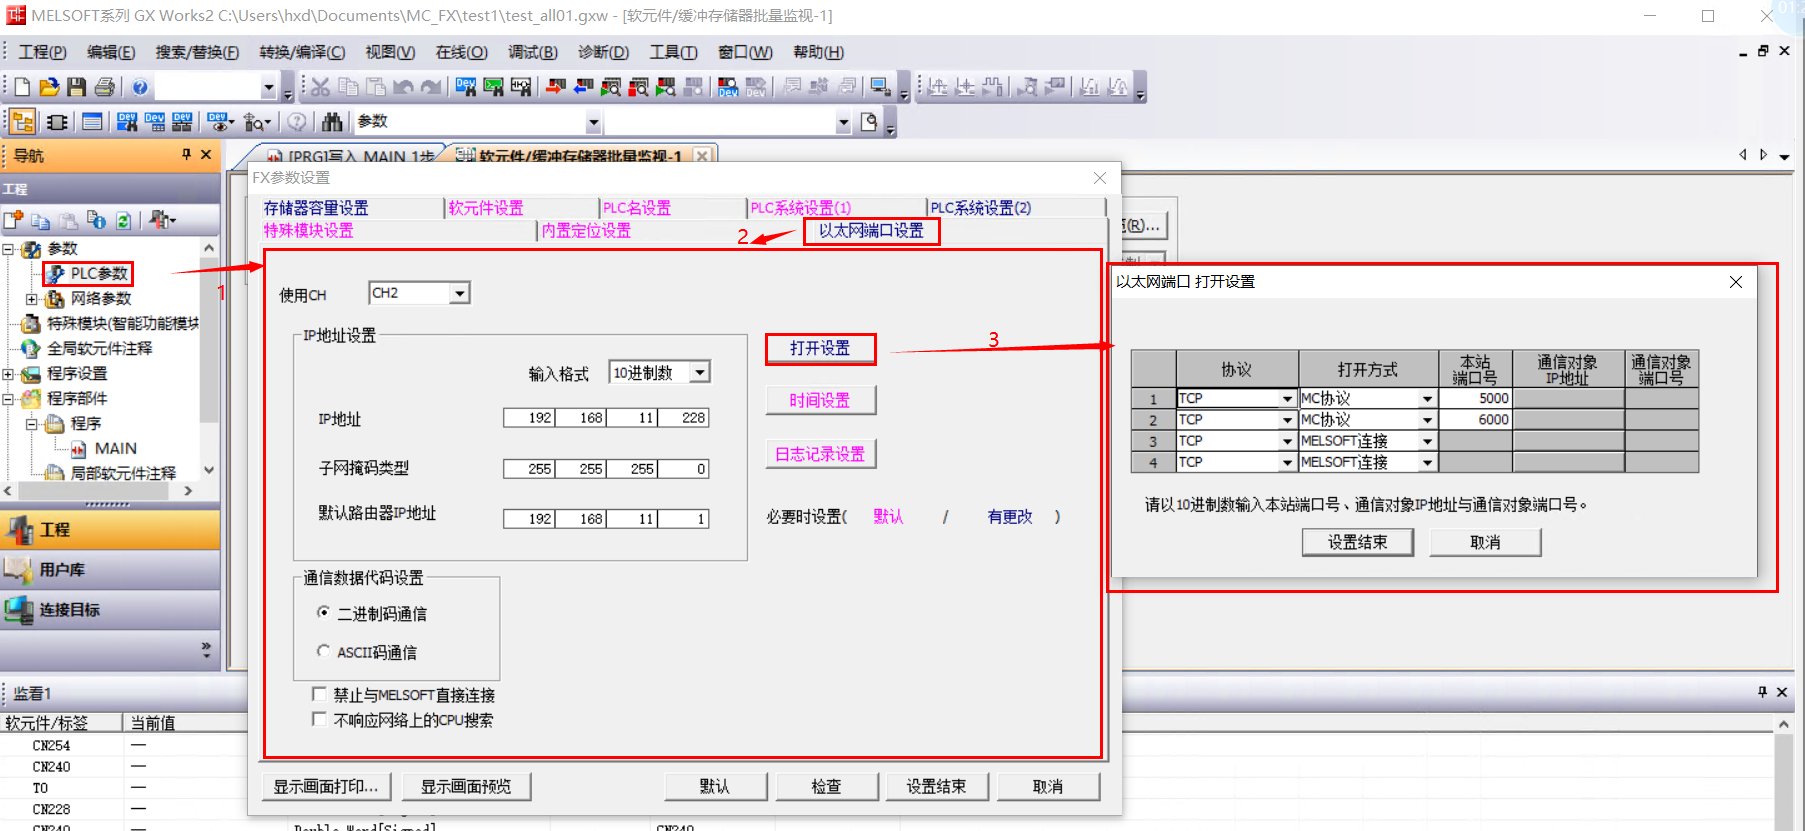
Task: Expand the 网络参数 tree node
Action: [32, 299]
